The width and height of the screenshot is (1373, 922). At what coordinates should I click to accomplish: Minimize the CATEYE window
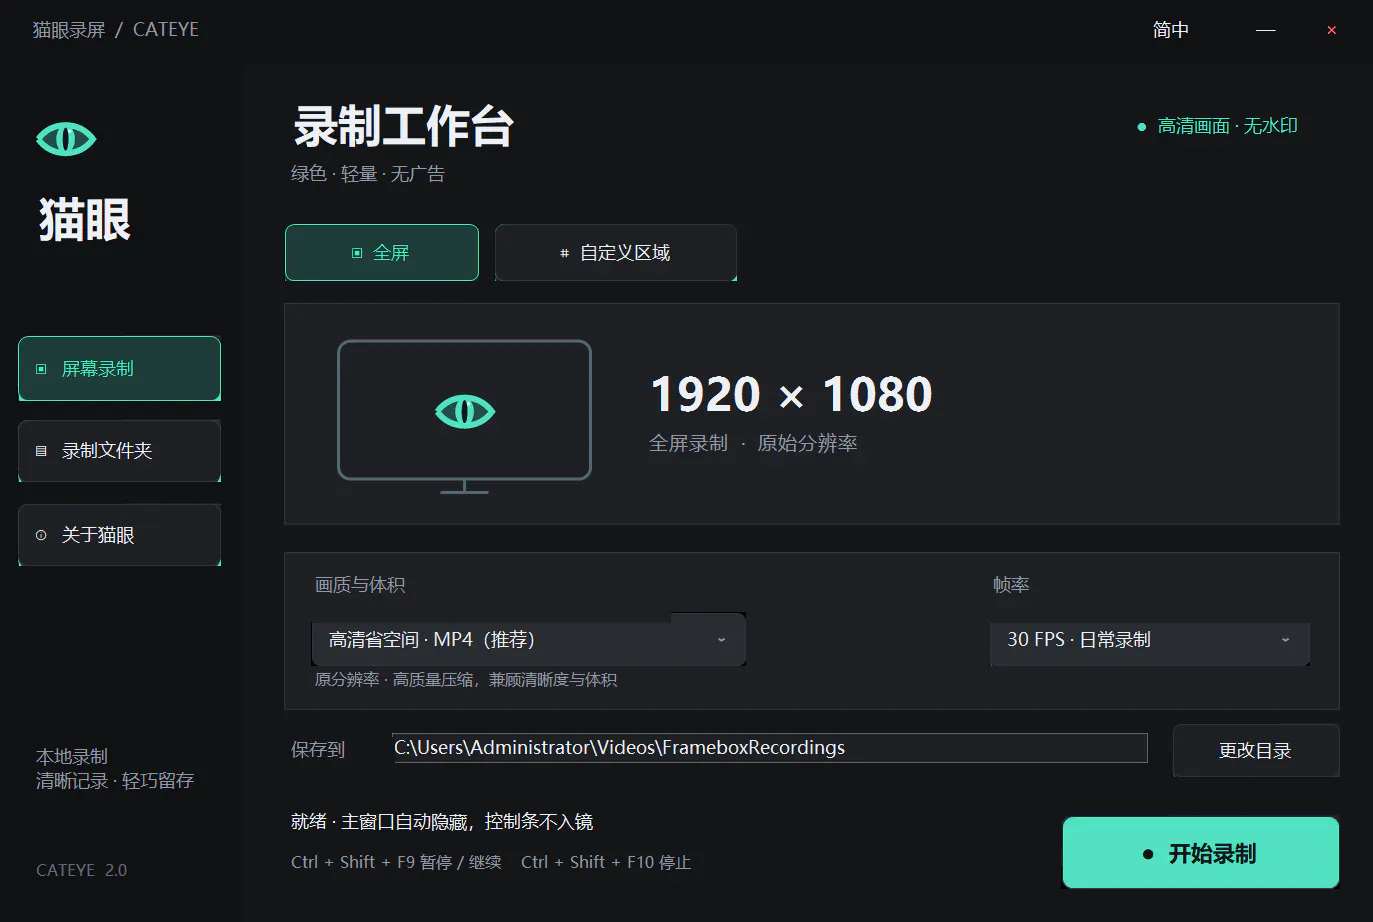click(1266, 30)
